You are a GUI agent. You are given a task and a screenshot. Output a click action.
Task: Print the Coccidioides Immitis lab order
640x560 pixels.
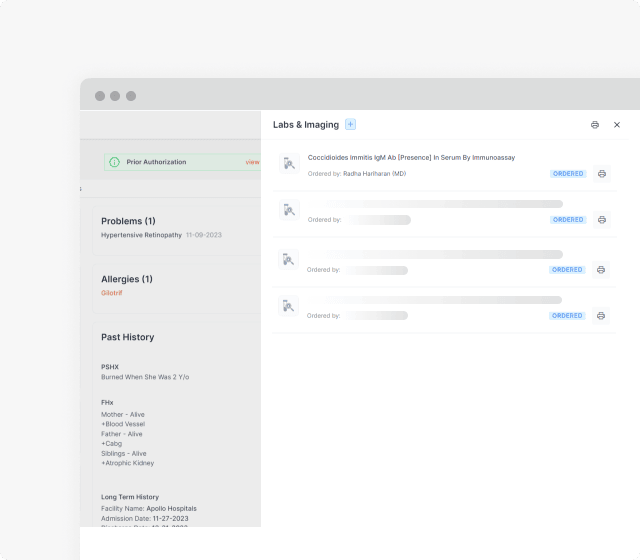[601, 174]
